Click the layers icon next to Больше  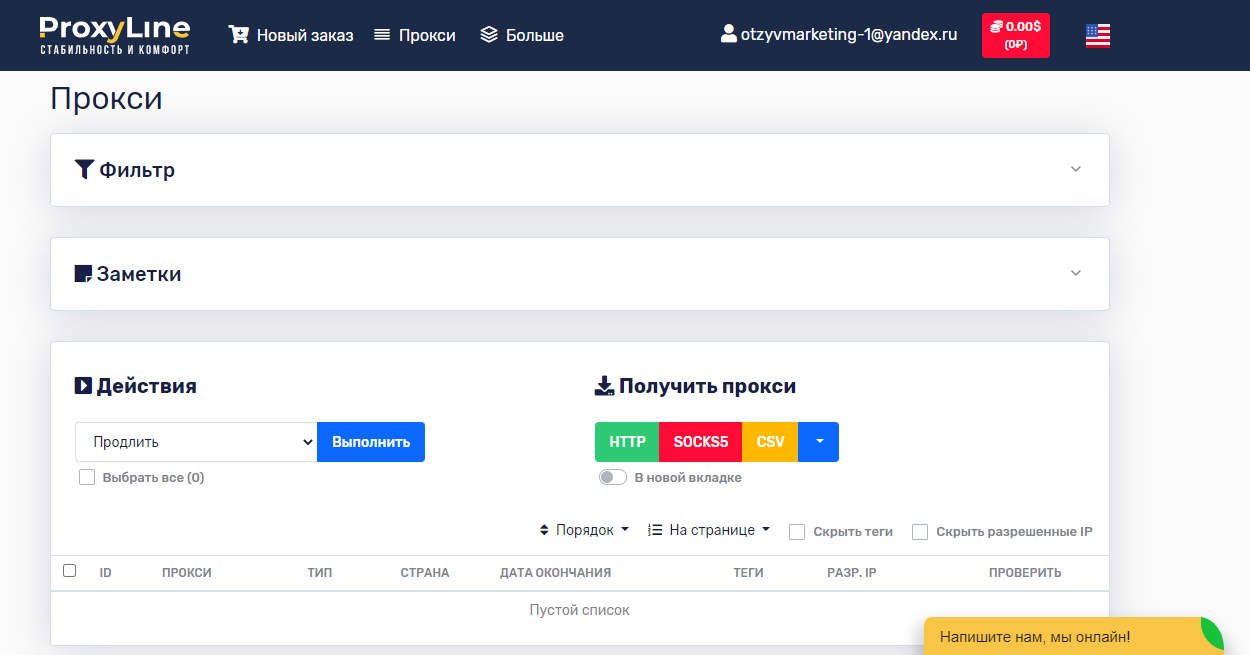click(489, 35)
